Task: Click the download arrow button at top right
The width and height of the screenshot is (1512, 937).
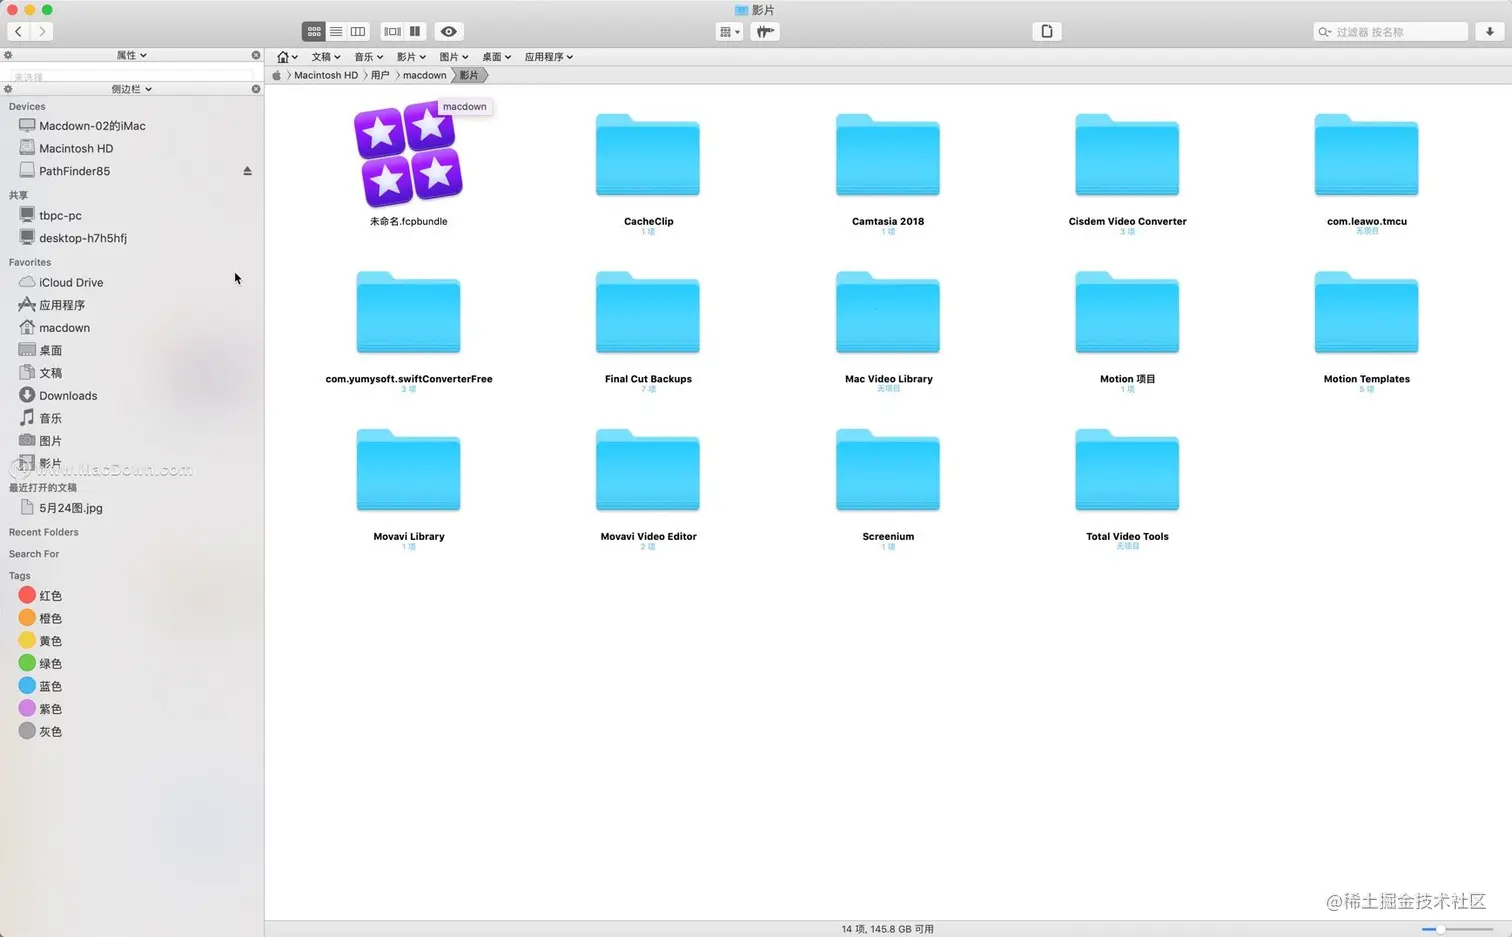Action: (x=1490, y=32)
